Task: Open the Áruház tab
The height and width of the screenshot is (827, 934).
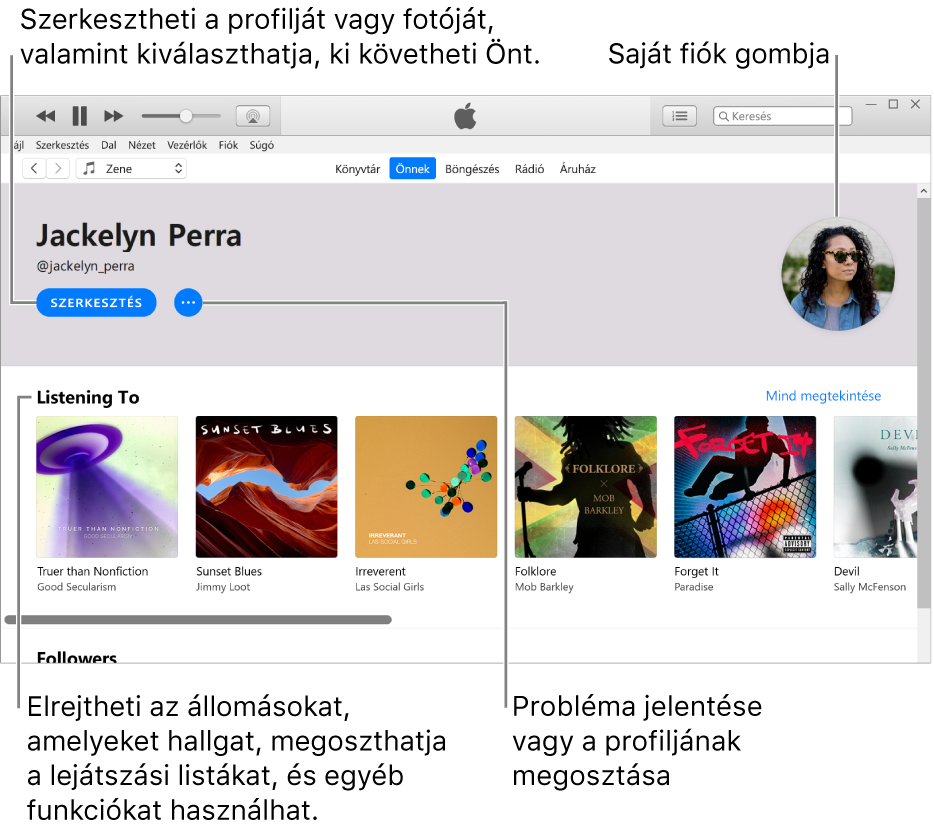Action: [x=577, y=169]
